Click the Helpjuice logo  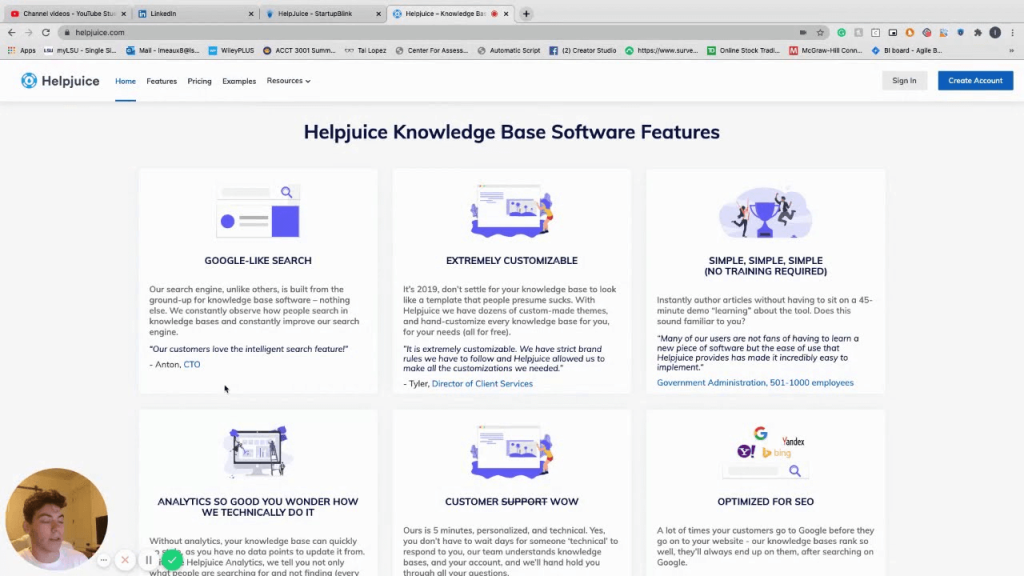pyautogui.click(x=60, y=80)
